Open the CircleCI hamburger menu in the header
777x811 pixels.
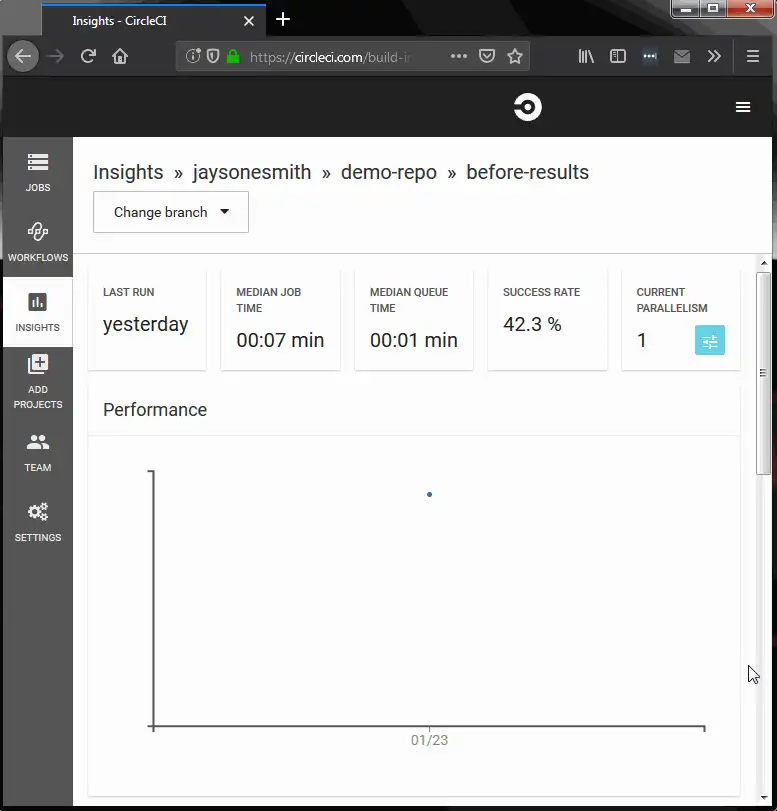[743, 107]
